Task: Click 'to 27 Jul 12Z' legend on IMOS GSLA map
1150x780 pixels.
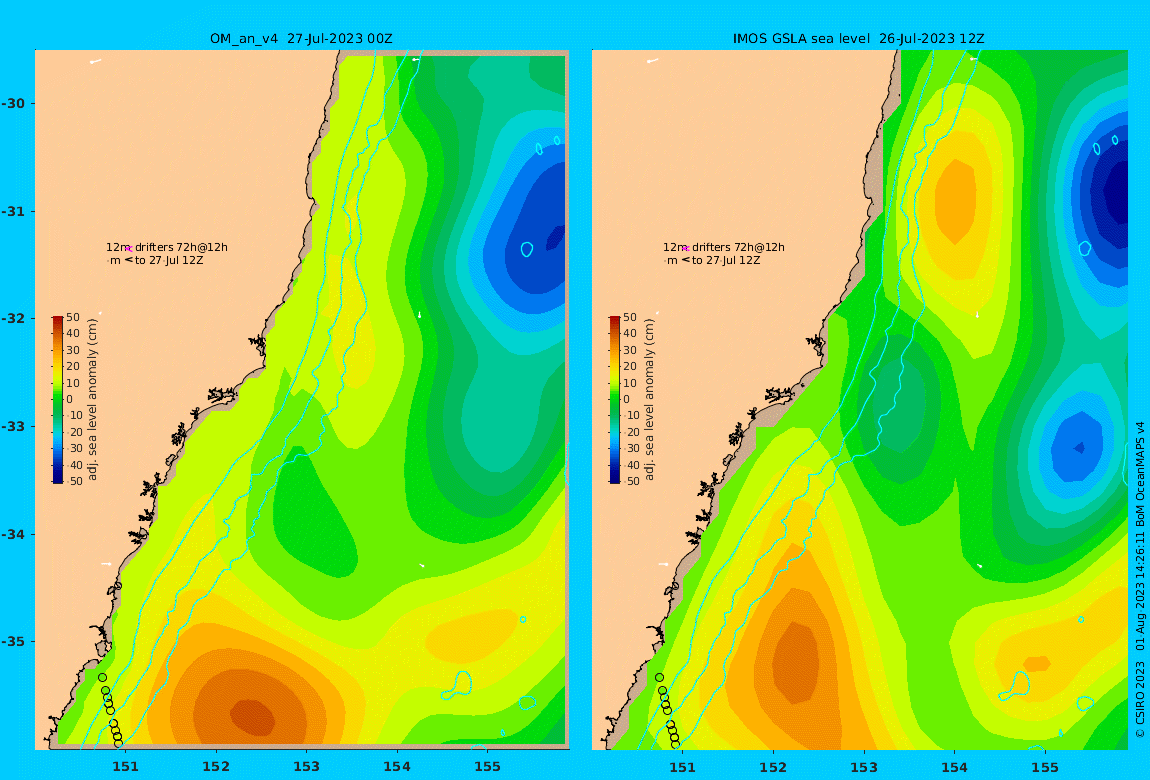Action: tap(726, 260)
